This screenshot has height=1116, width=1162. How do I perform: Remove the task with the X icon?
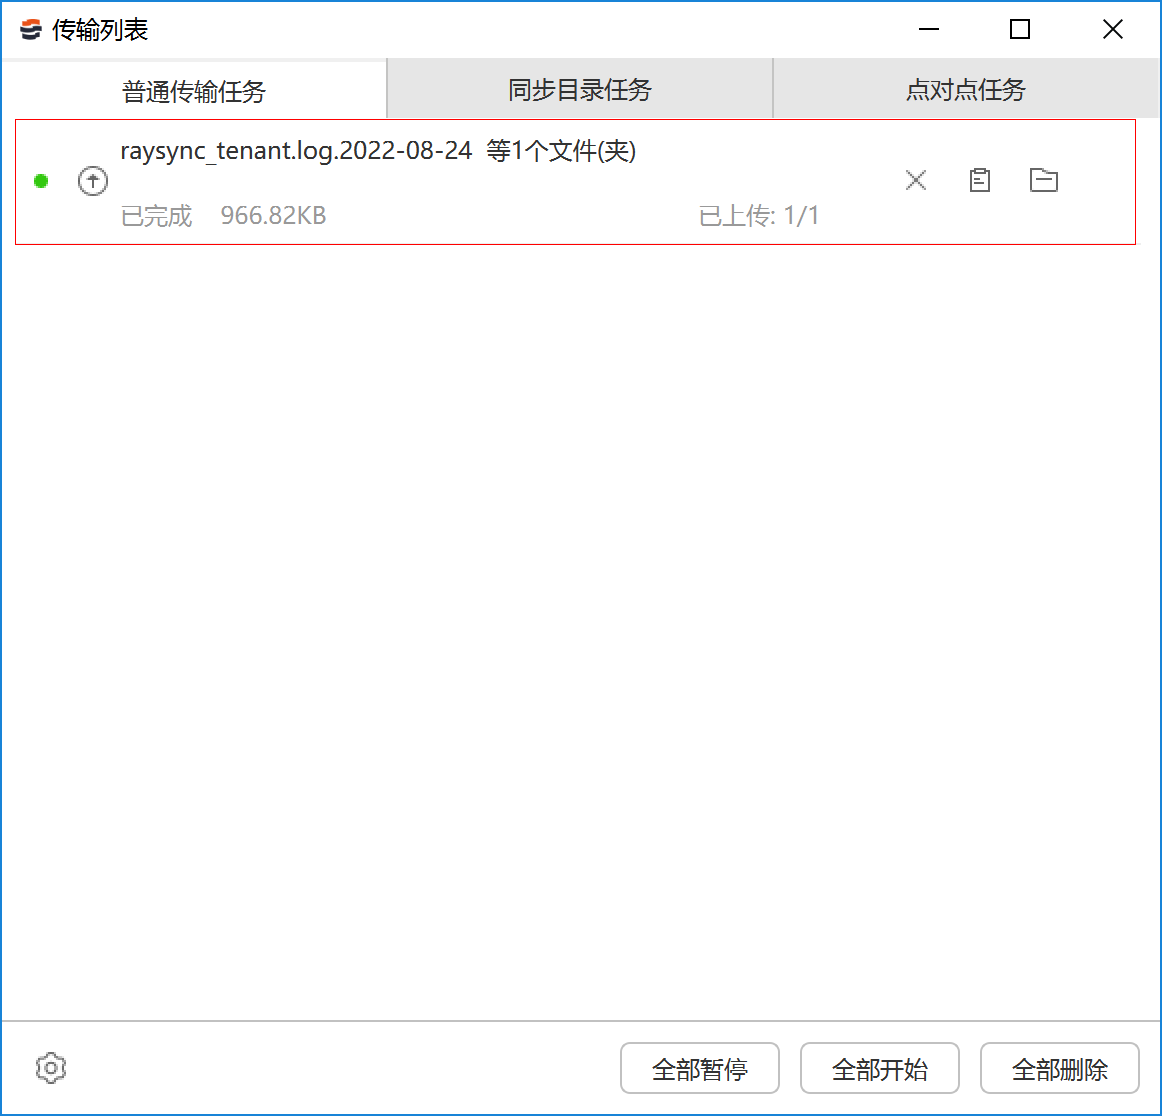pyautogui.click(x=916, y=180)
